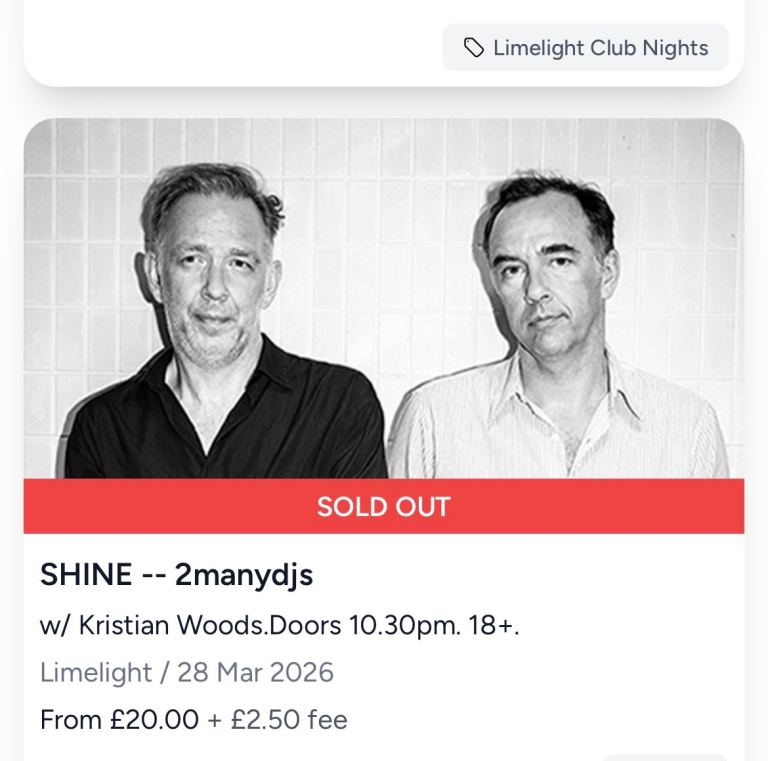Open the Limelight Club Nights tag

point(586,48)
